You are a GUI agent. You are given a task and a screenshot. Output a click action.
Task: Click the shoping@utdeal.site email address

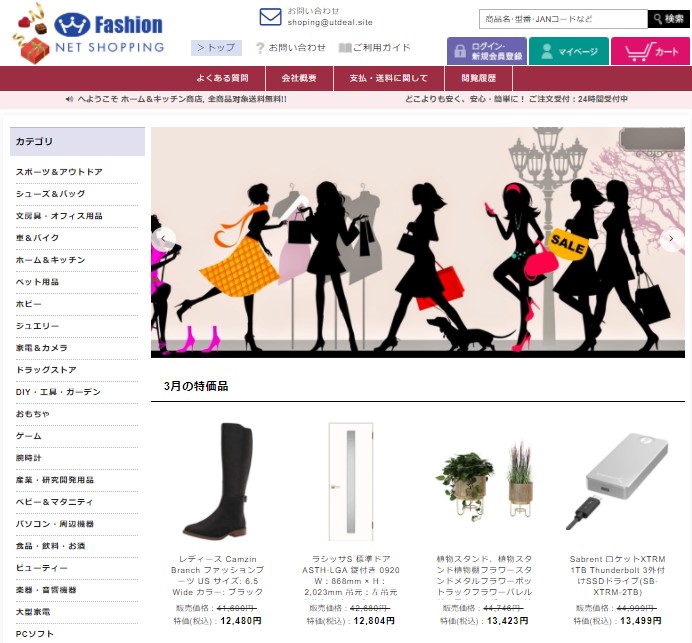click(330, 23)
